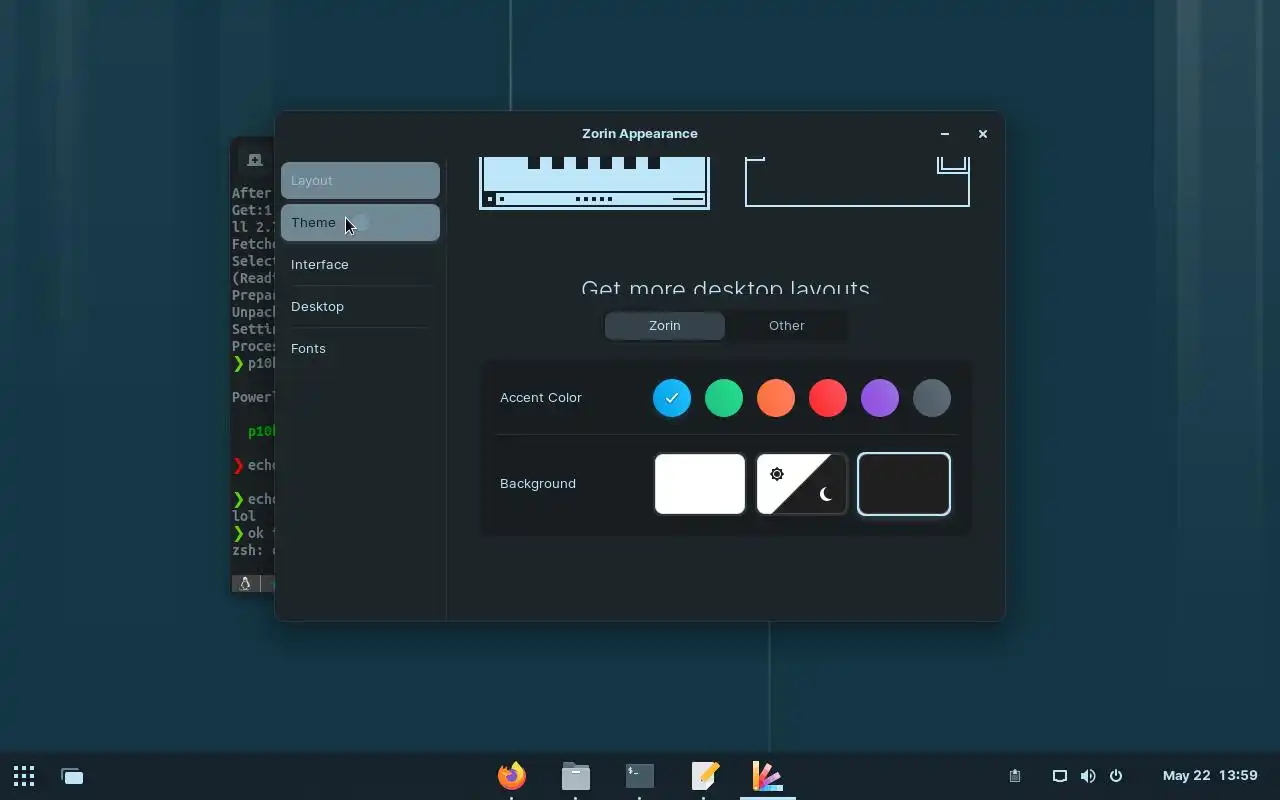Open the activities overview workspace icon
This screenshot has width=1280, height=800.
click(x=72, y=776)
